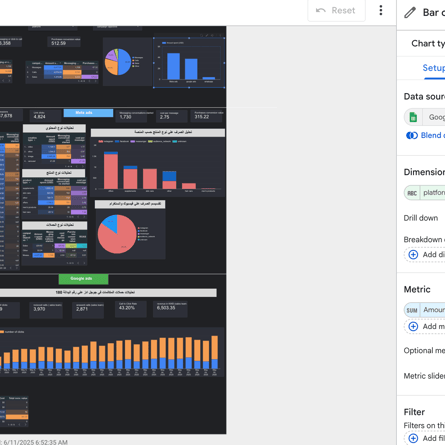Select the blue bar chart at top right
Viewport: 445px width, 445px height.
pyautogui.click(x=189, y=63)
